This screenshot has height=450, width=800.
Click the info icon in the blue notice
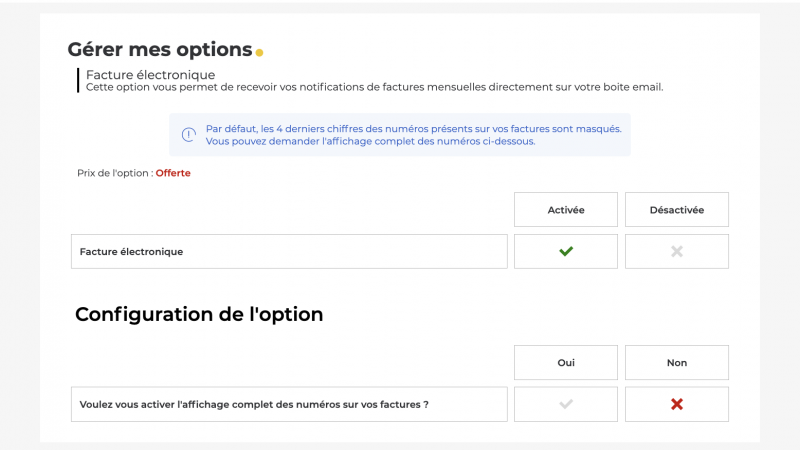(188, 135)
